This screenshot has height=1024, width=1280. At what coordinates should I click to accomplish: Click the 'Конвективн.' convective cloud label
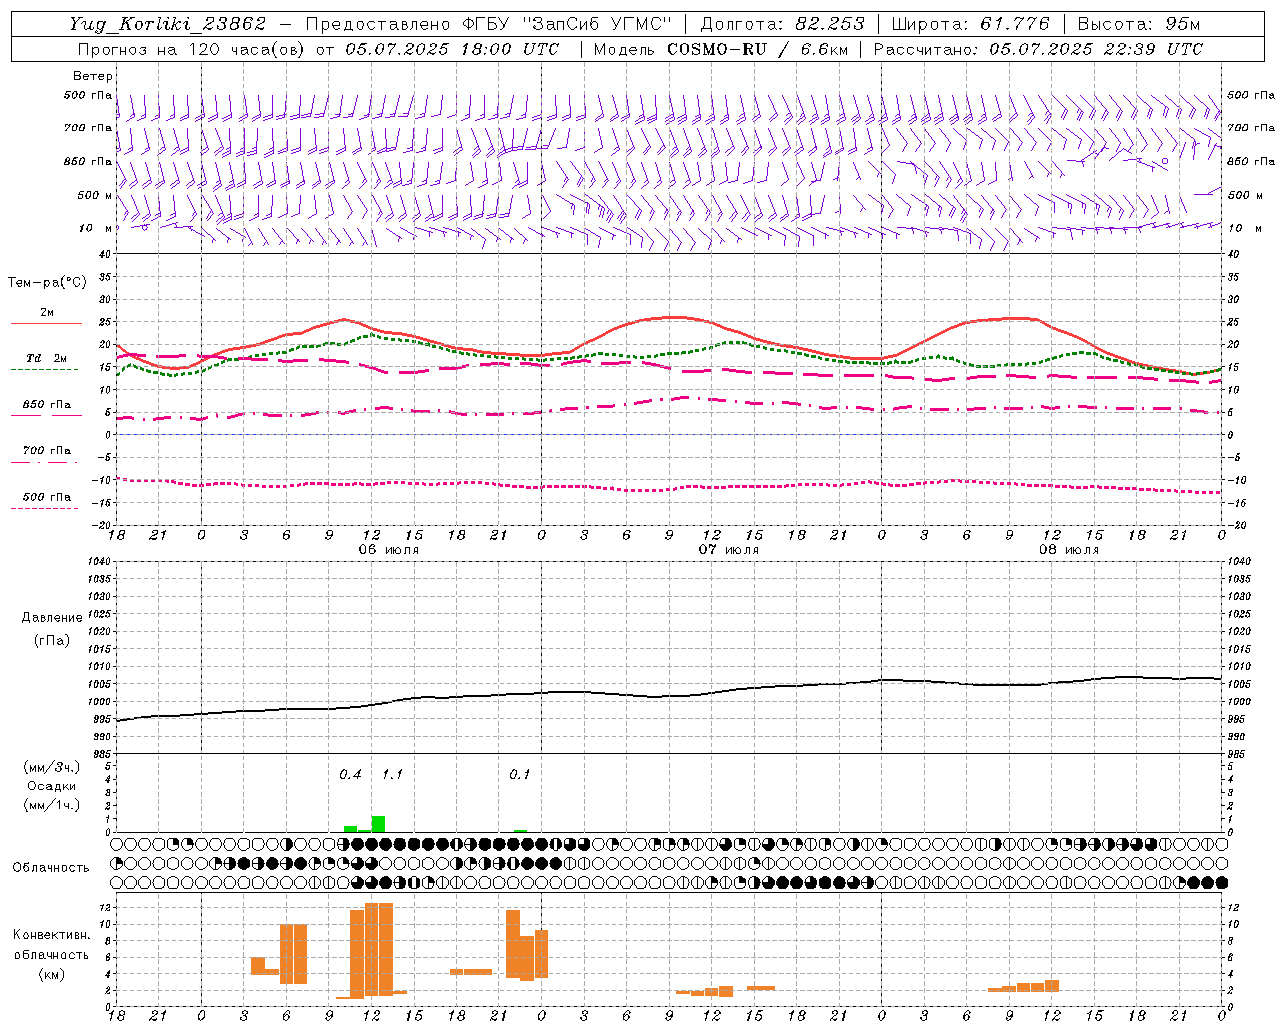[51, 935]
